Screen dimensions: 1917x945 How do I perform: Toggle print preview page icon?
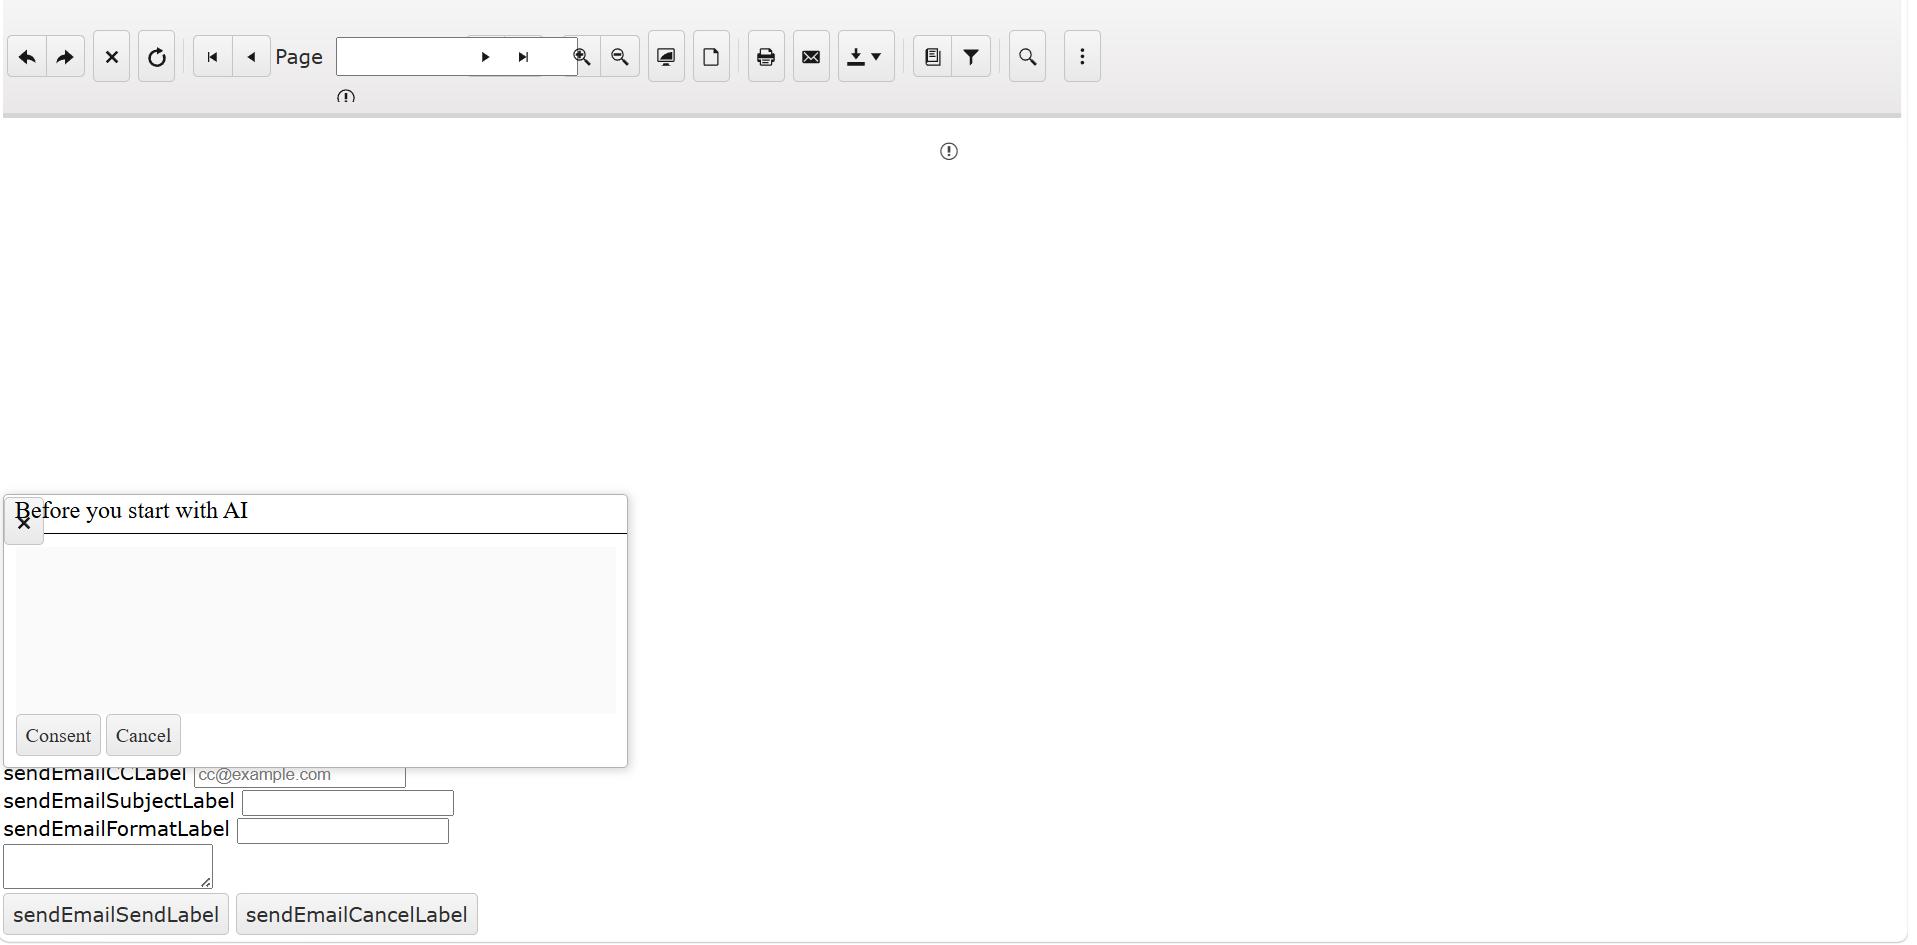point(711,57)
